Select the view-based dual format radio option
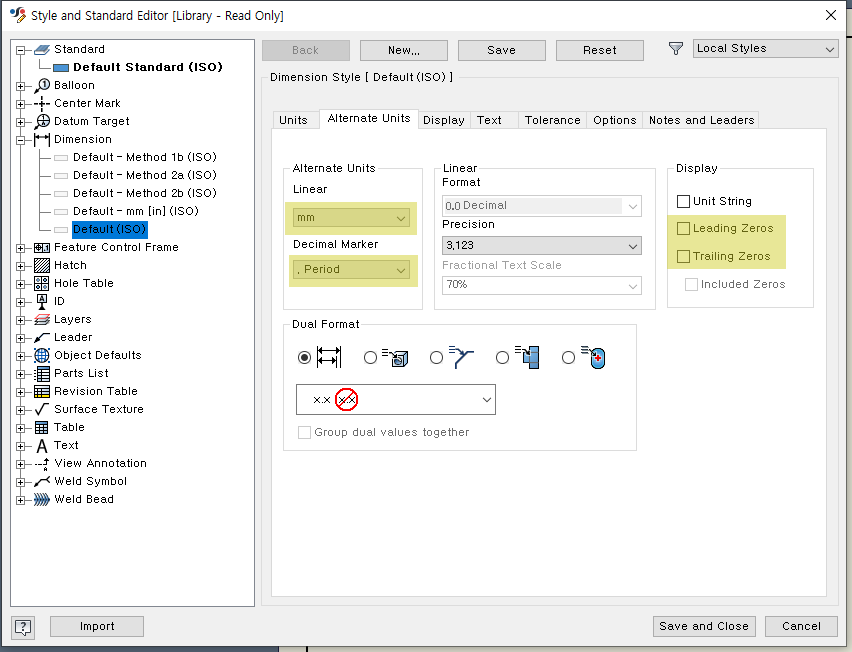852x652 pixels. pyautogui.click(x=370, y=358)
